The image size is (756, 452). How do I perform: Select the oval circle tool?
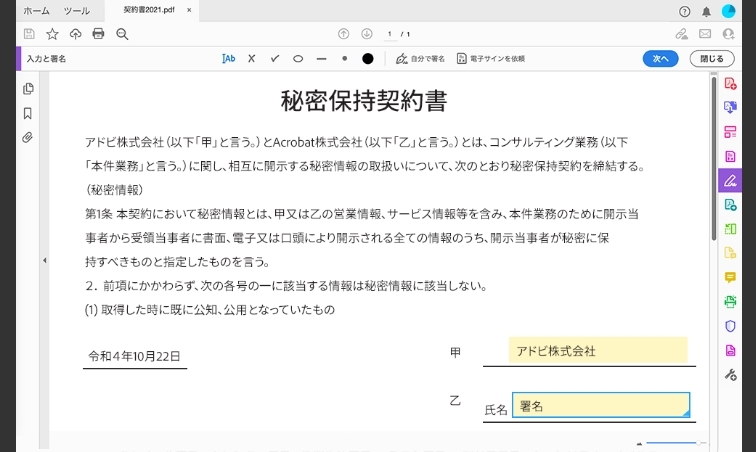pos(298,59)
